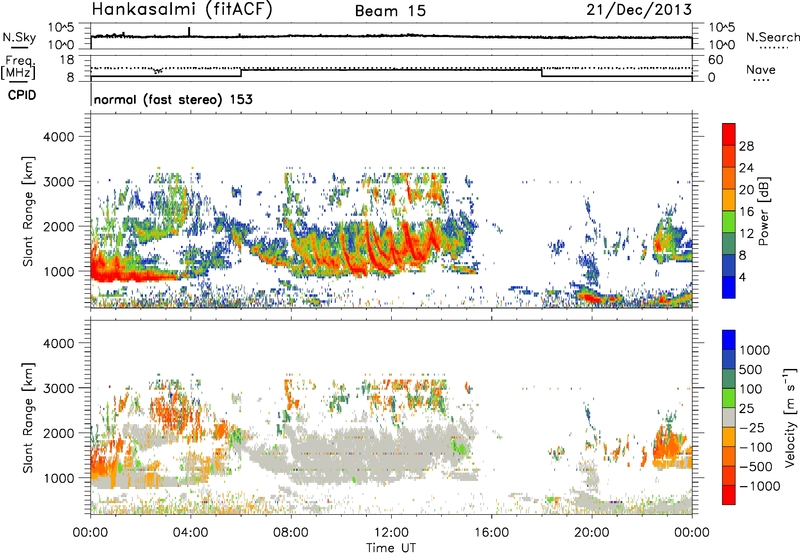Select the '-1000' label on the velocity colorbar

click(759, 486)
